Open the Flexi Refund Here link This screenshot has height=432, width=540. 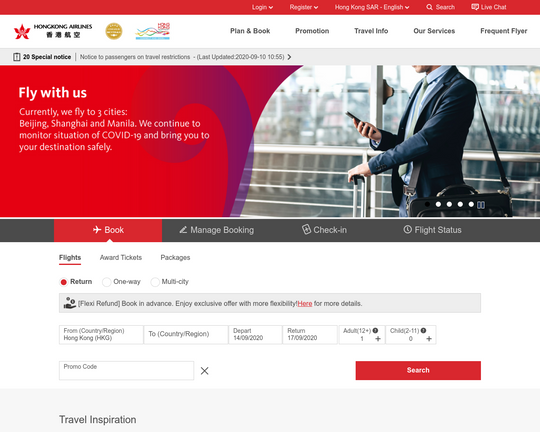click(x=305, y=304)
